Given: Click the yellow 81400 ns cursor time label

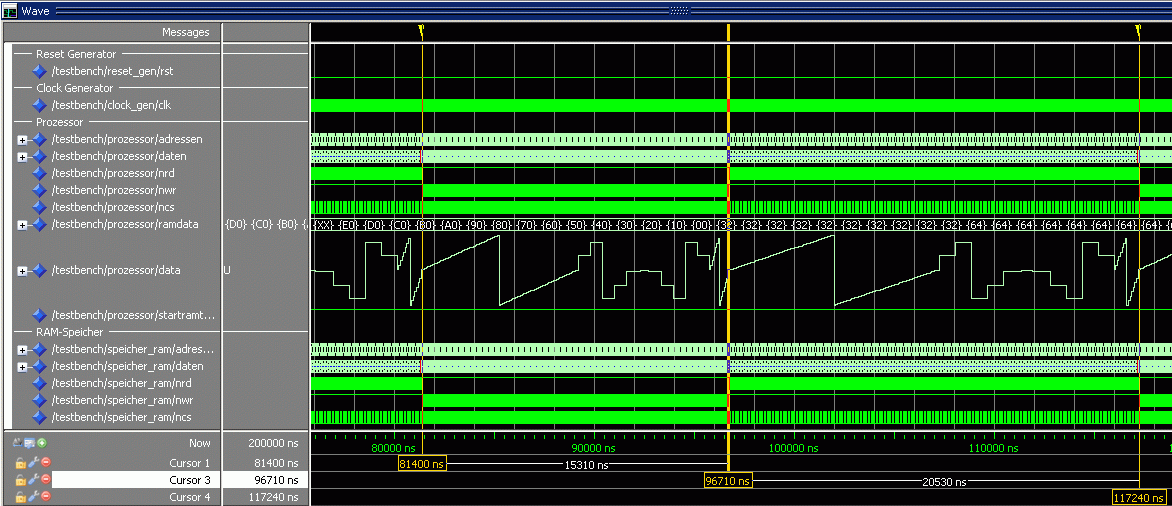Looking at the screenshot, I should [x=421, y=464].
